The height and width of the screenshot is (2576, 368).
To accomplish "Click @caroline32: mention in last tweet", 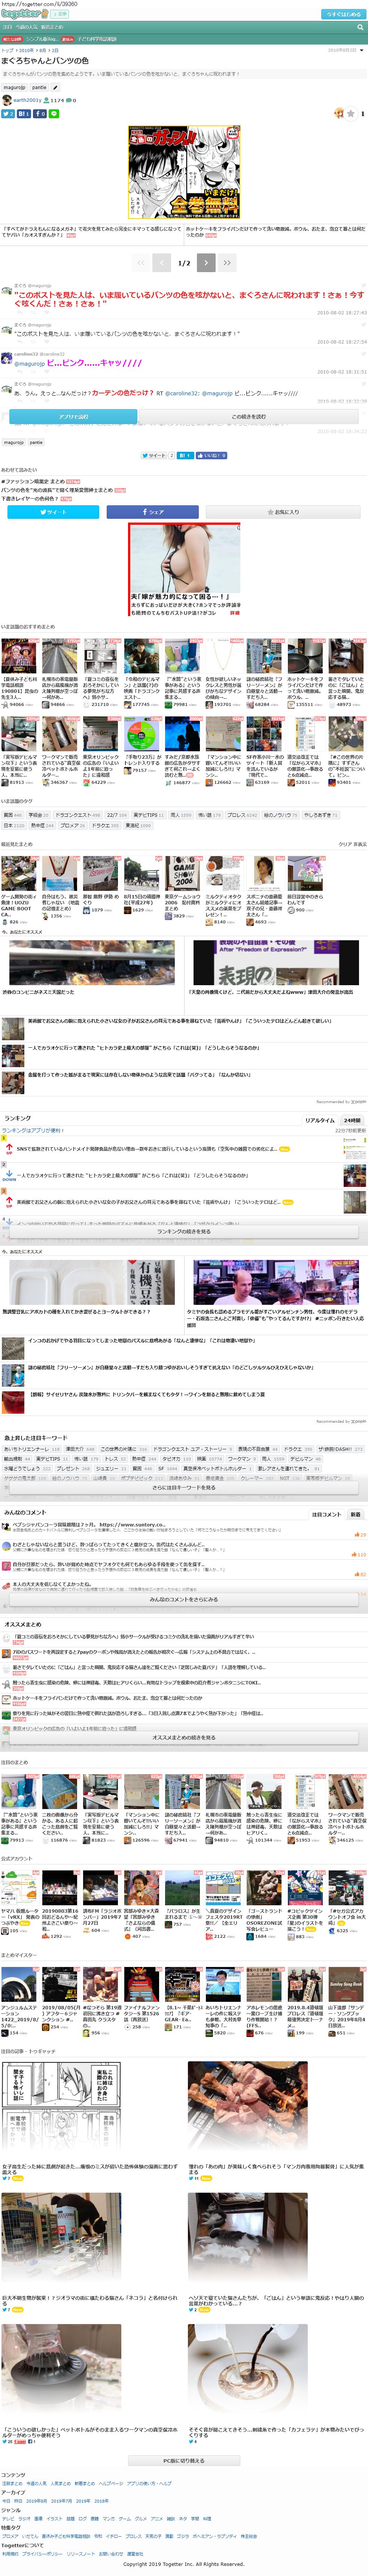I will 182,393.
